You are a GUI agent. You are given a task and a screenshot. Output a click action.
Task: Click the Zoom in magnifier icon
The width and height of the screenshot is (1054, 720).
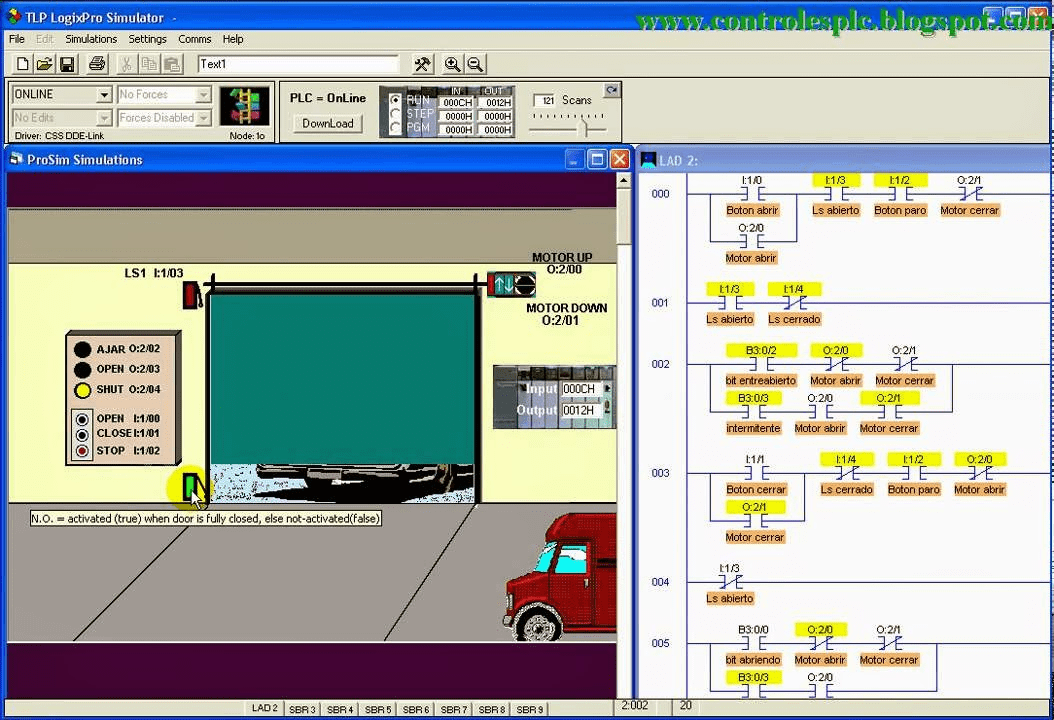452,64
